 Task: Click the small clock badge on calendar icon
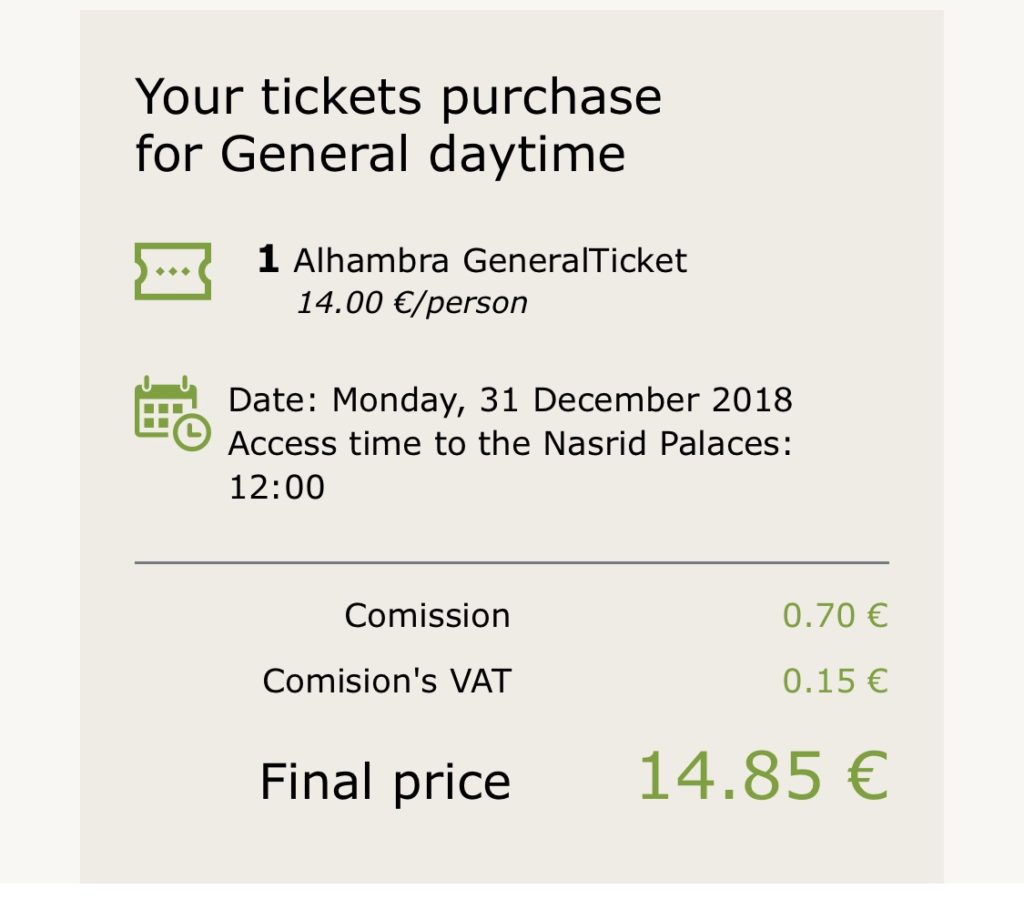click(191, 430)
